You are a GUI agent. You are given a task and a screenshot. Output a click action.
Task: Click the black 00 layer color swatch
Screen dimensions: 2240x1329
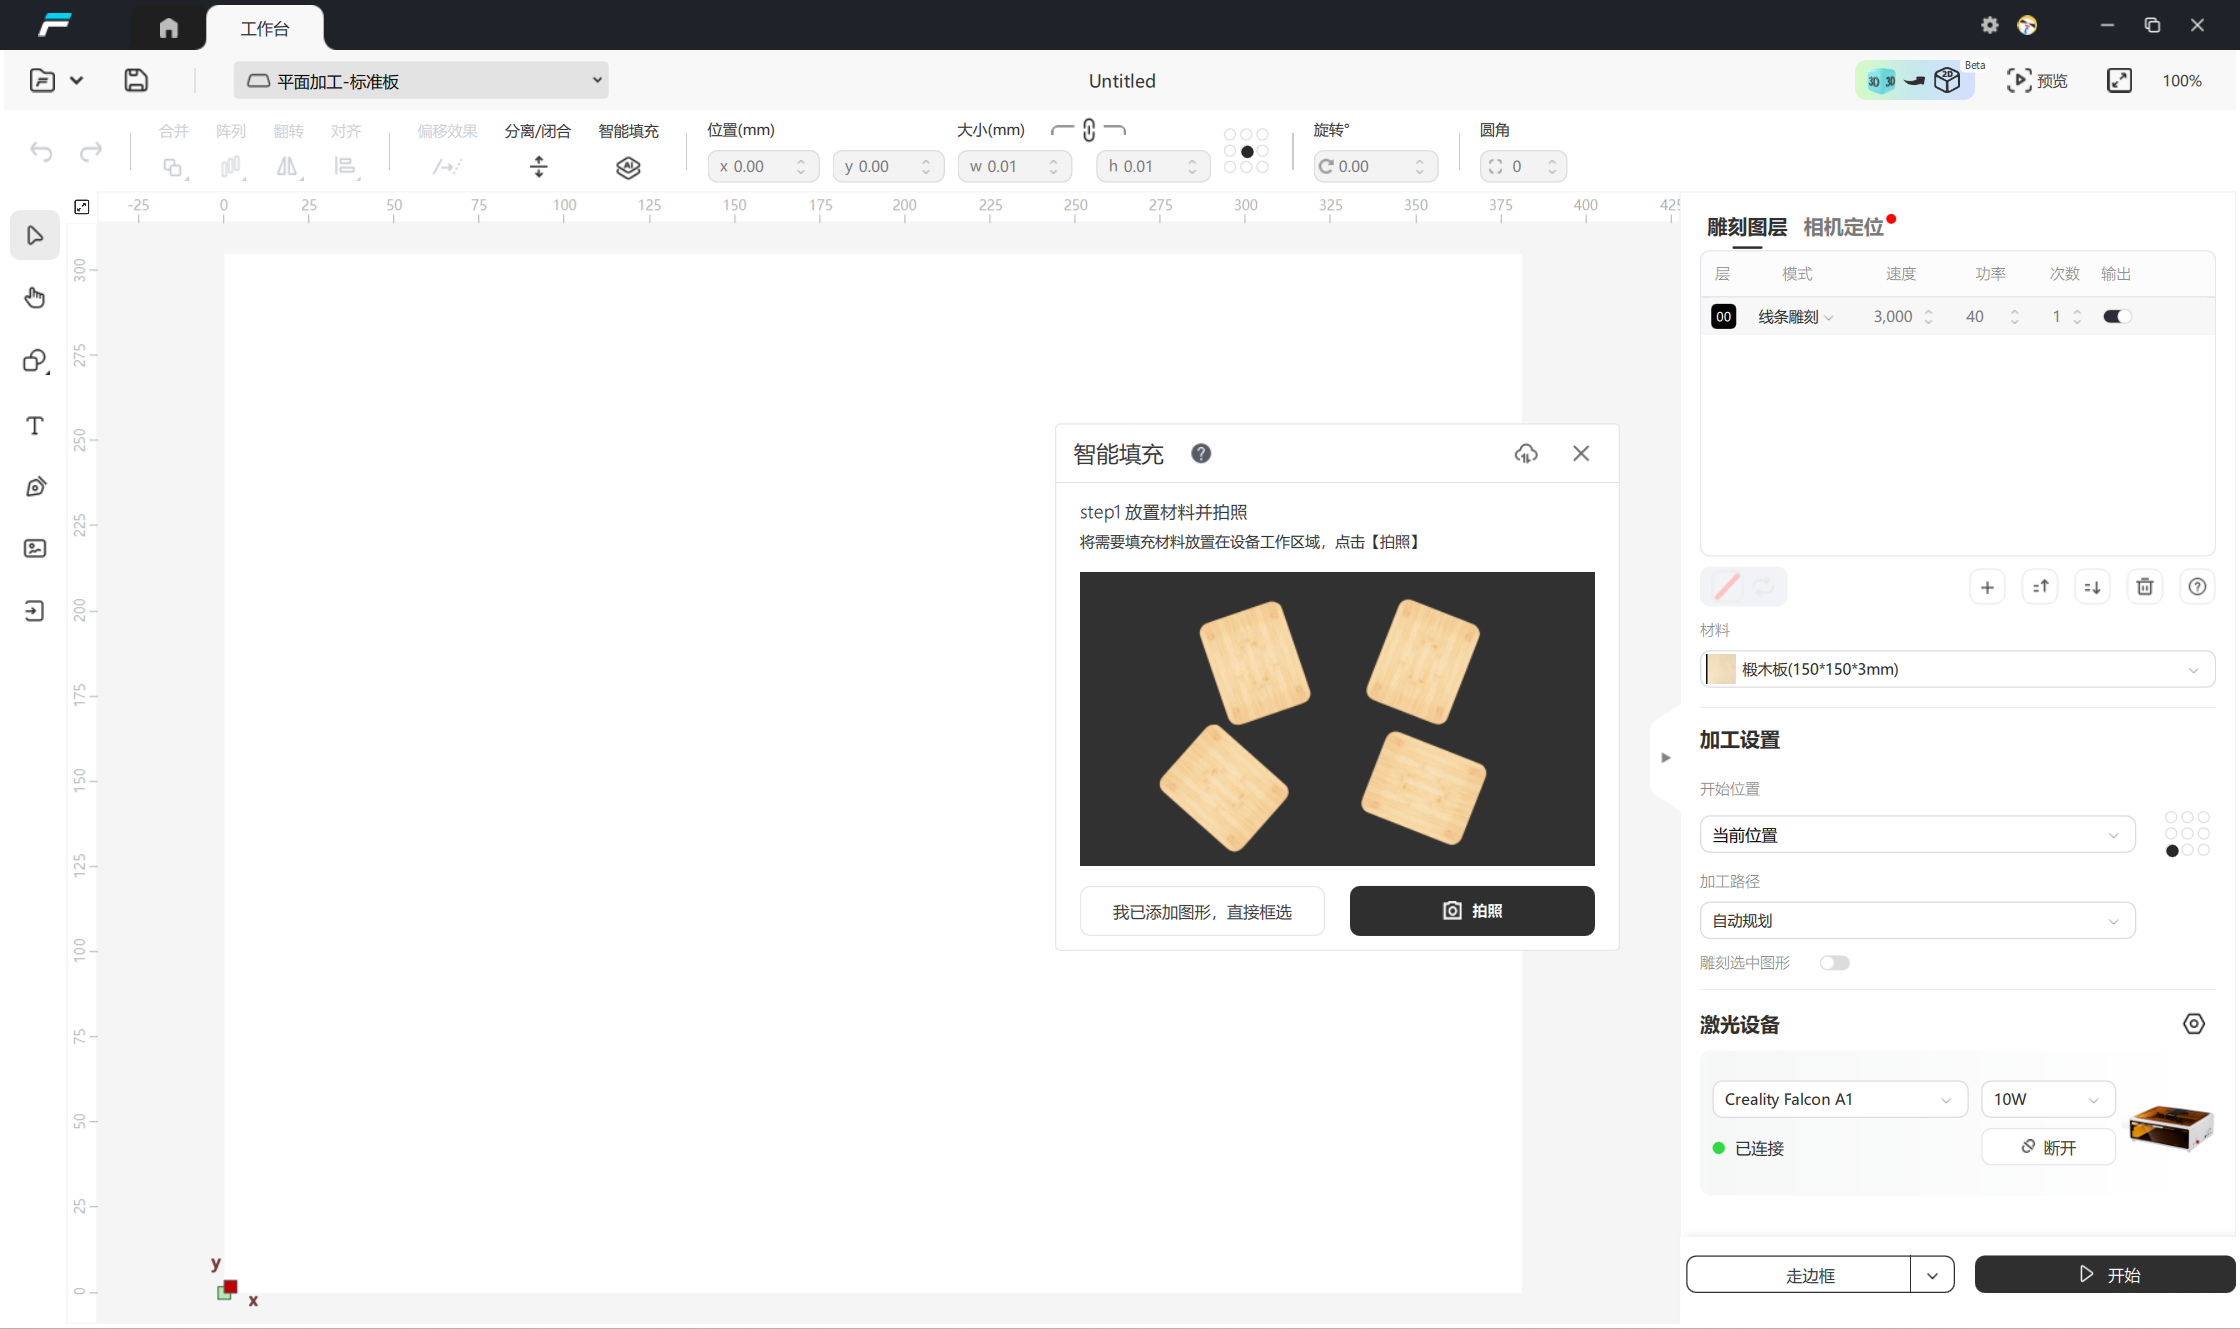click(x=1723, y=317)
